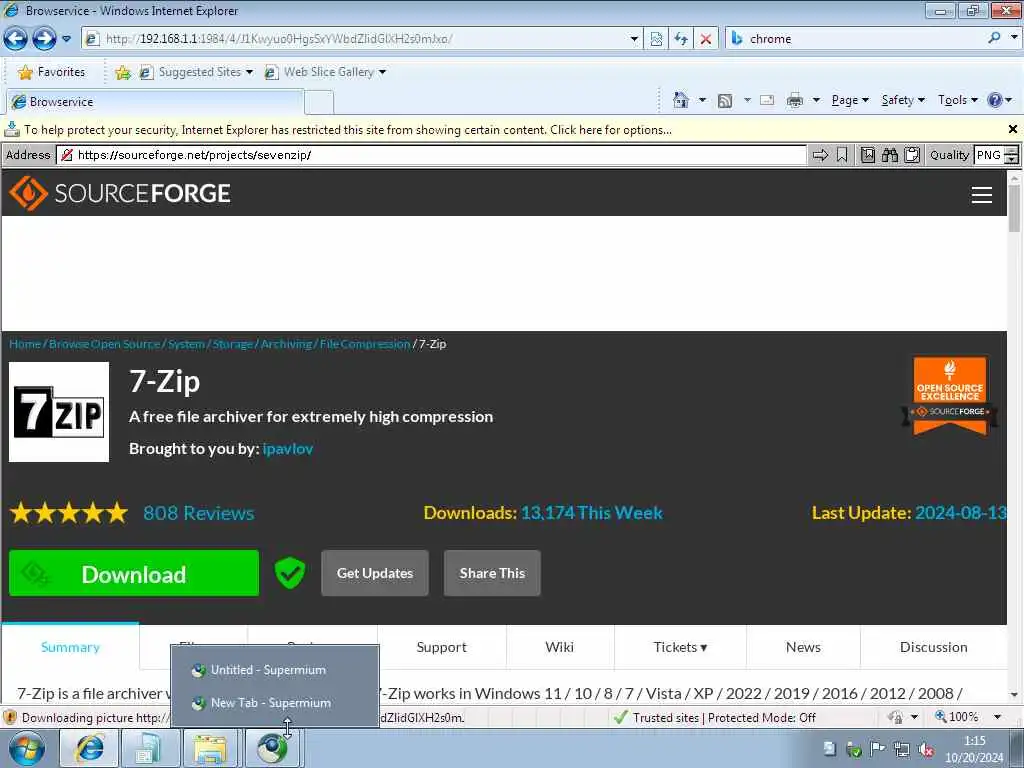The width and height of the screenshot is (1024, 768).
Task: Click the SourceForge logo
Action: pyautogui.click(x=120, y=193)
